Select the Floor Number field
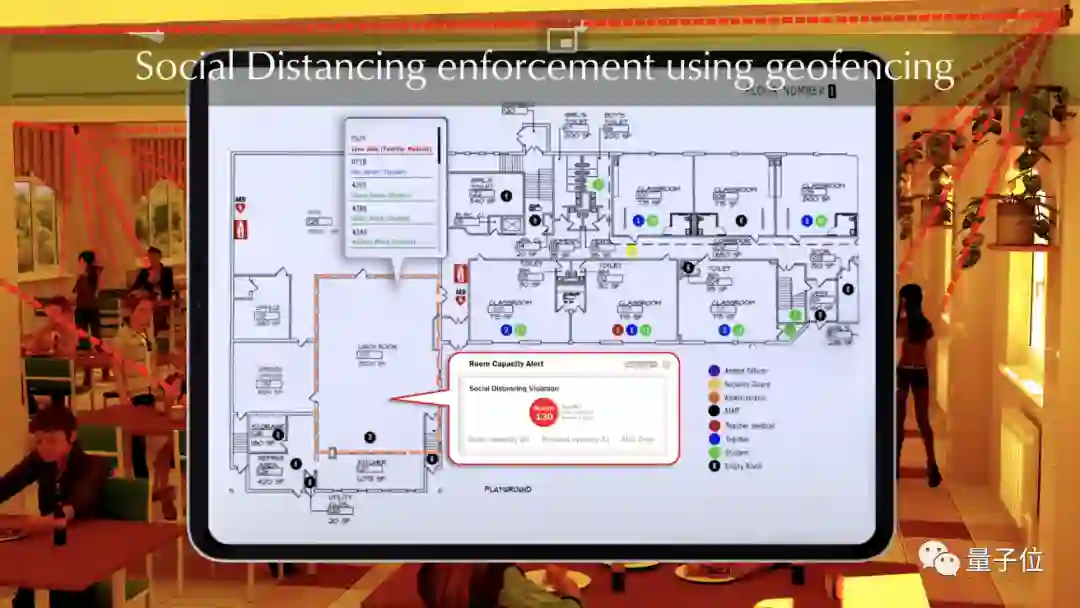 832,91
